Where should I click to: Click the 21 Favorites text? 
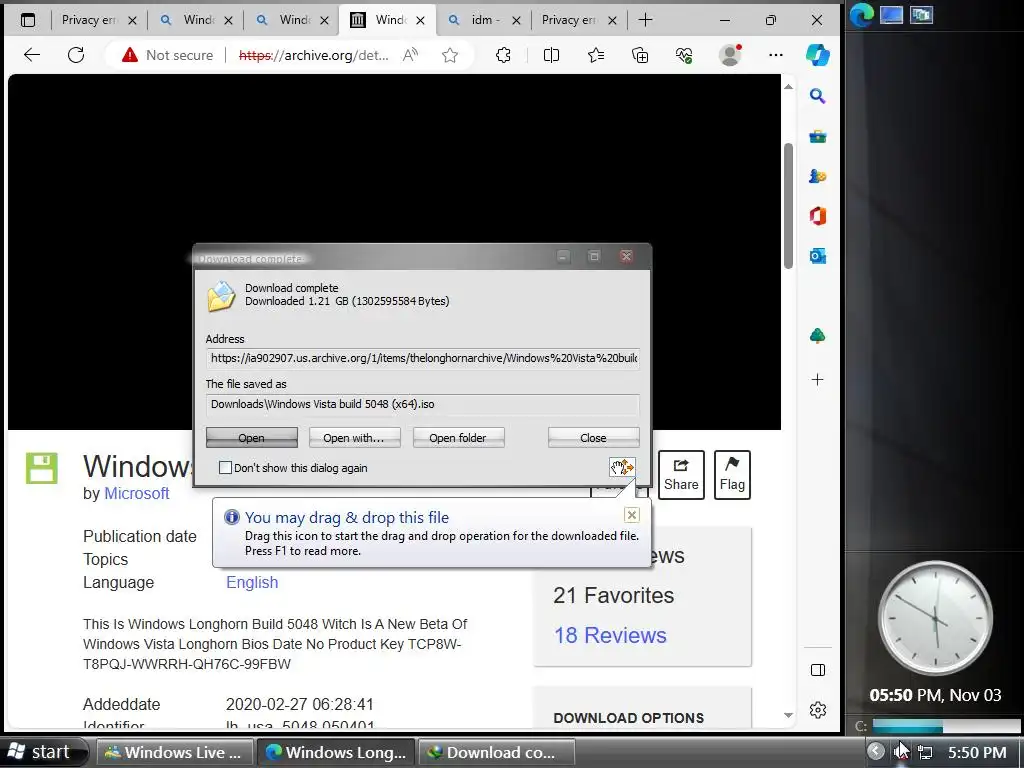click(x=613, y=595)
